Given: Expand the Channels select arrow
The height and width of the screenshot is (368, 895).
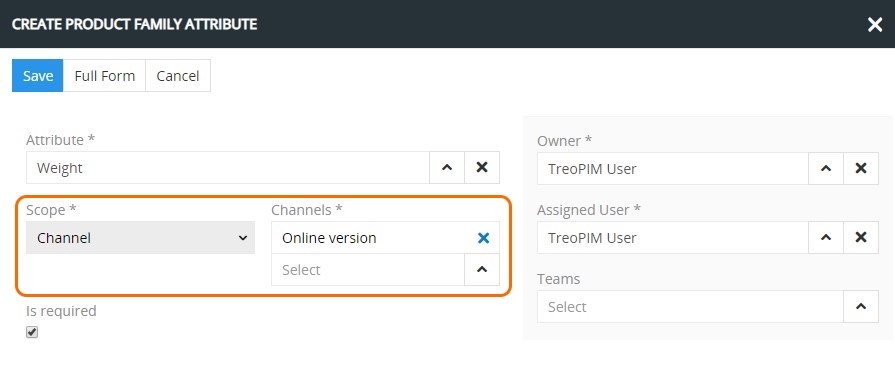Looking at the screenshot, I should (x=482, y=269).
